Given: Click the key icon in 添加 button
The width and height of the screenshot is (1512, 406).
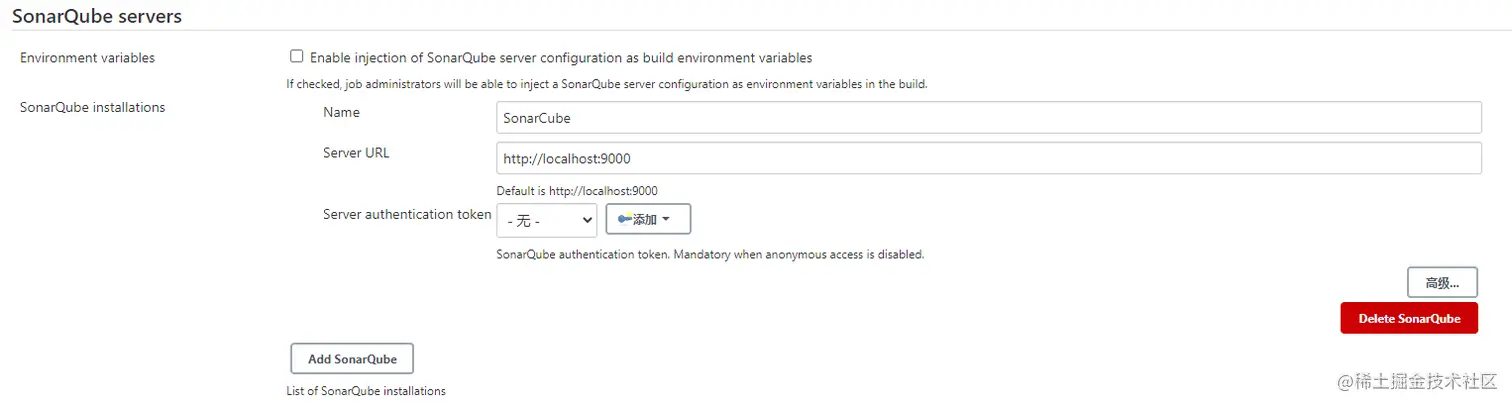Looking at the screenshot, I should click(x=624, y=219).
